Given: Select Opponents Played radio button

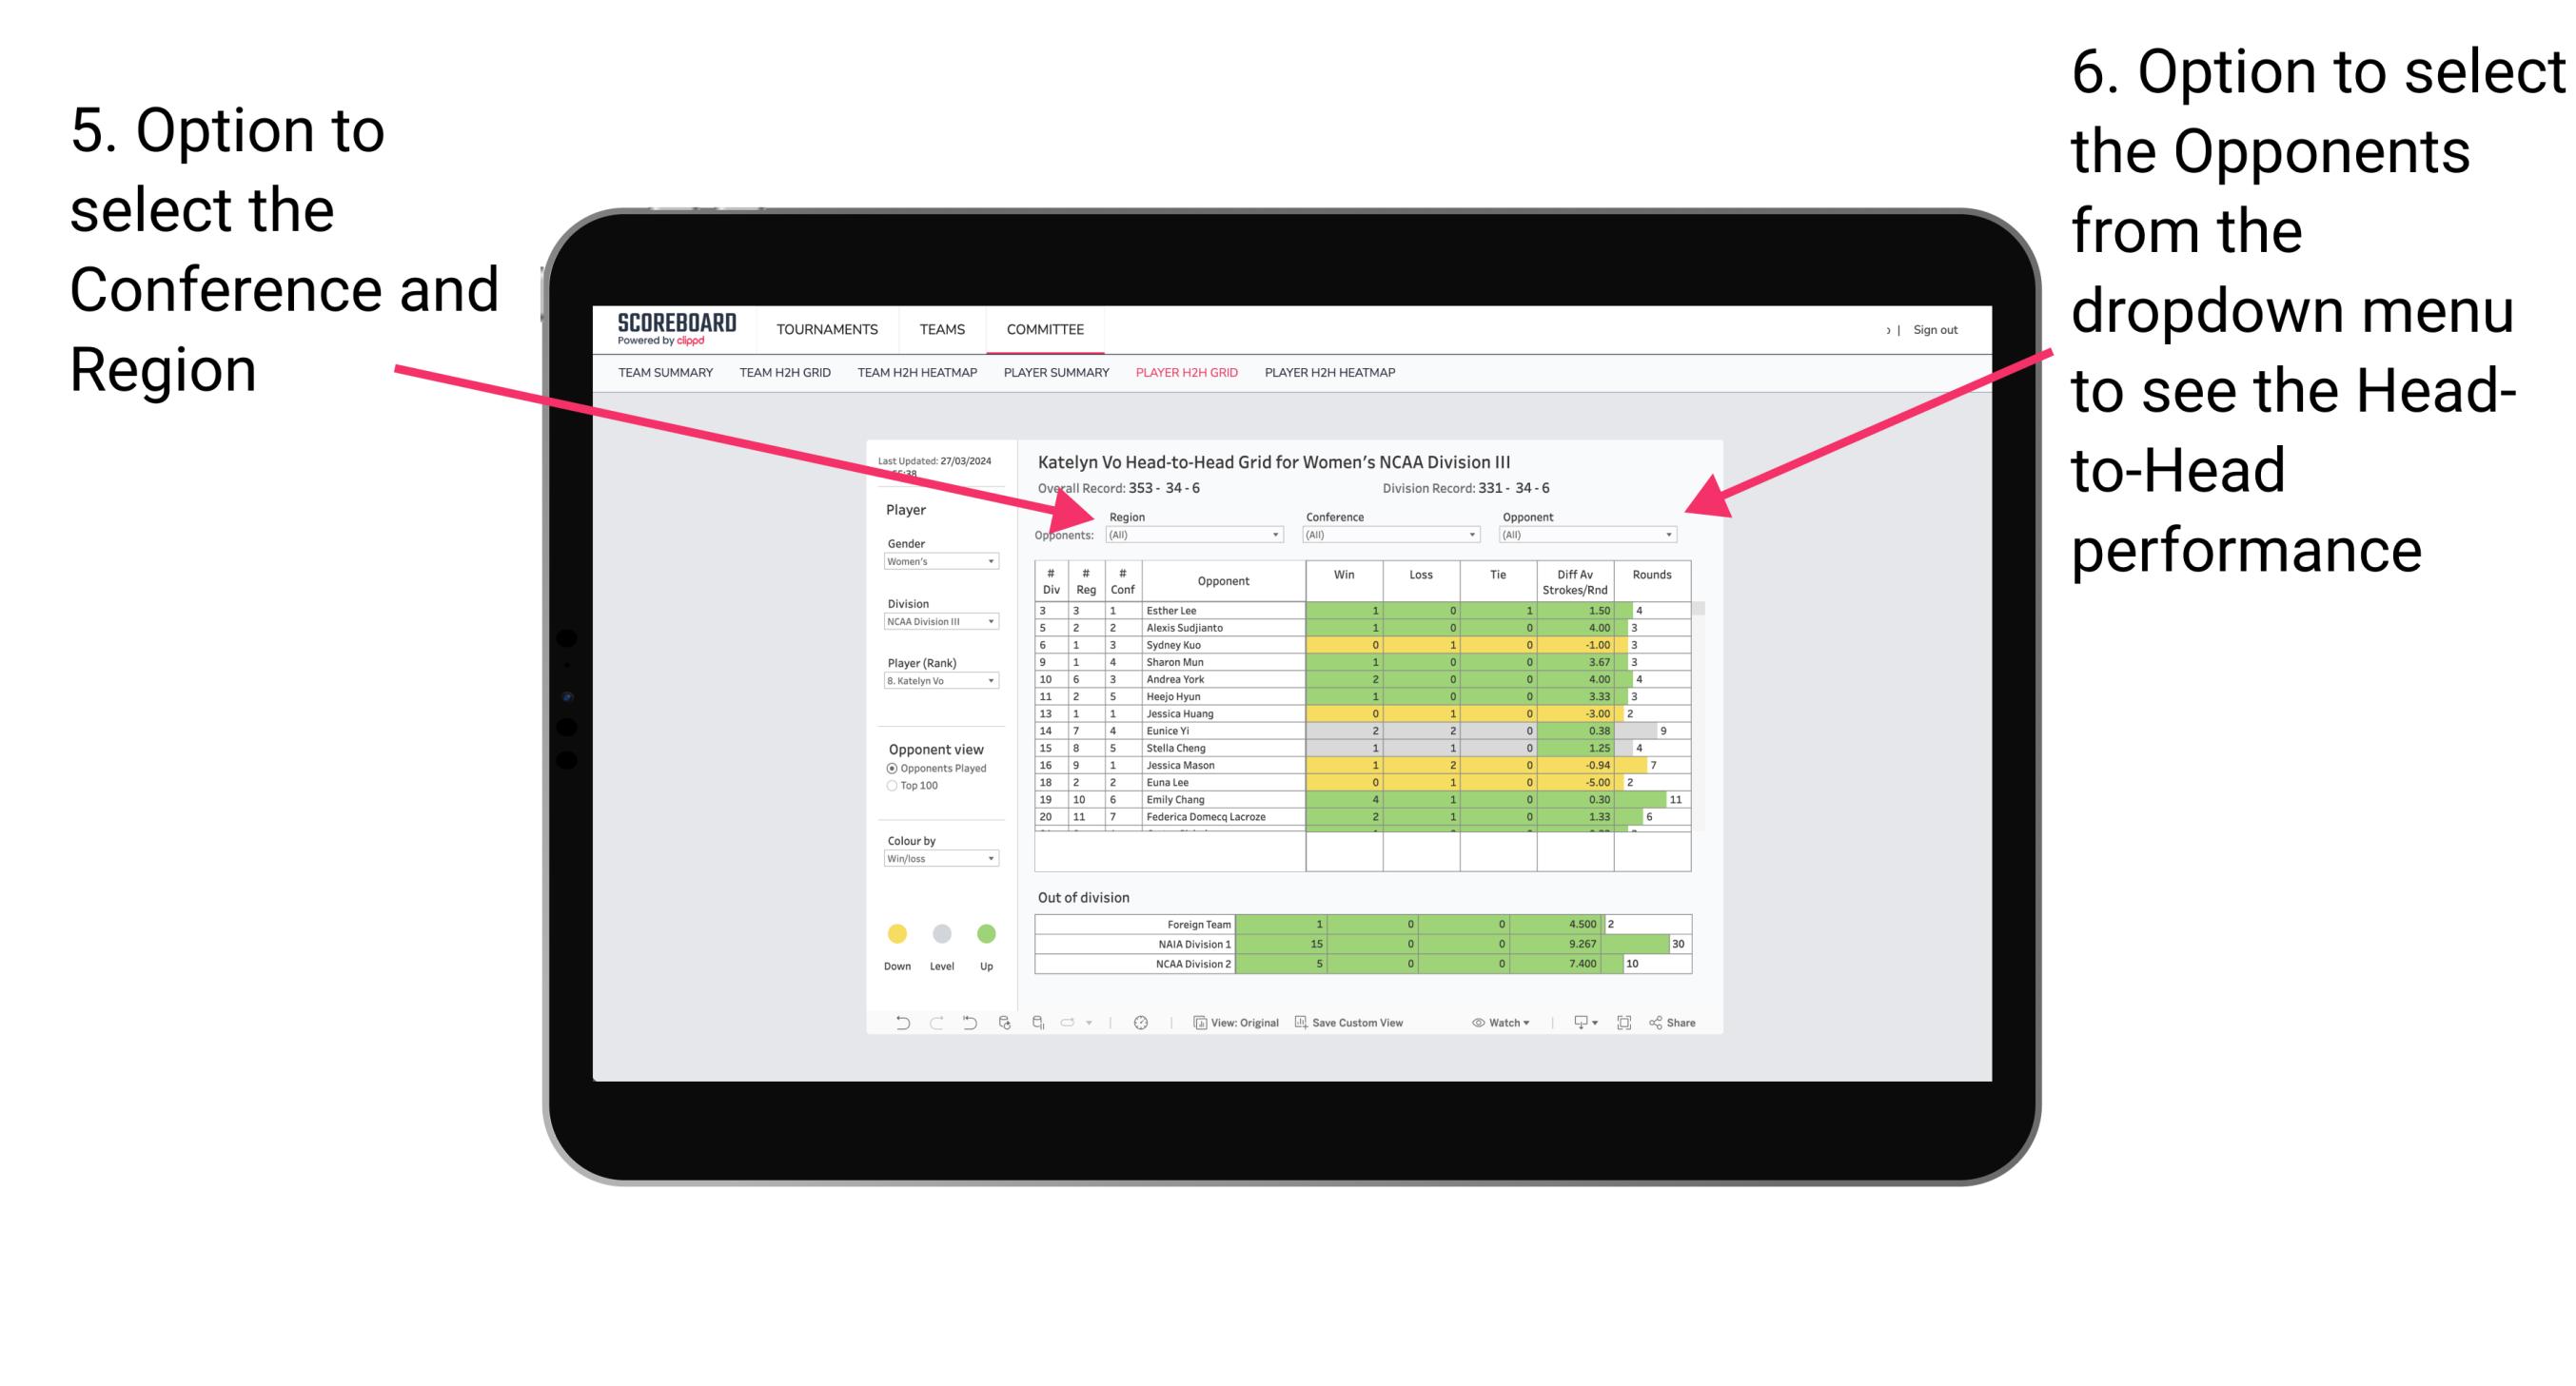Looking at the screenshot, I should click(886, 768).
